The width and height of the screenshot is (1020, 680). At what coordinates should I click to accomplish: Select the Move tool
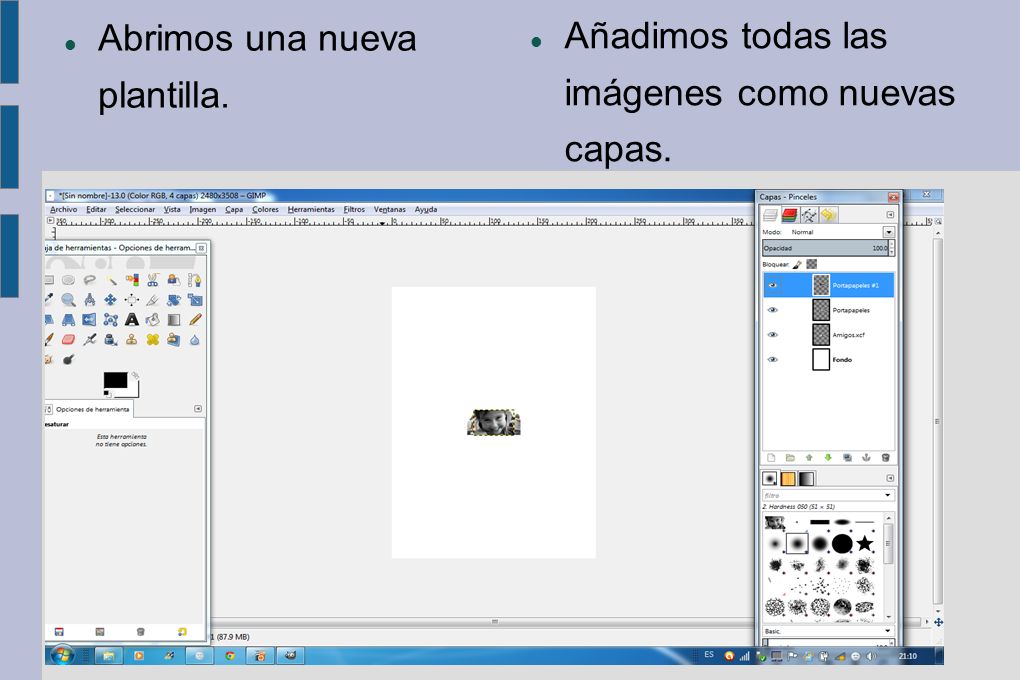point(111,300)
